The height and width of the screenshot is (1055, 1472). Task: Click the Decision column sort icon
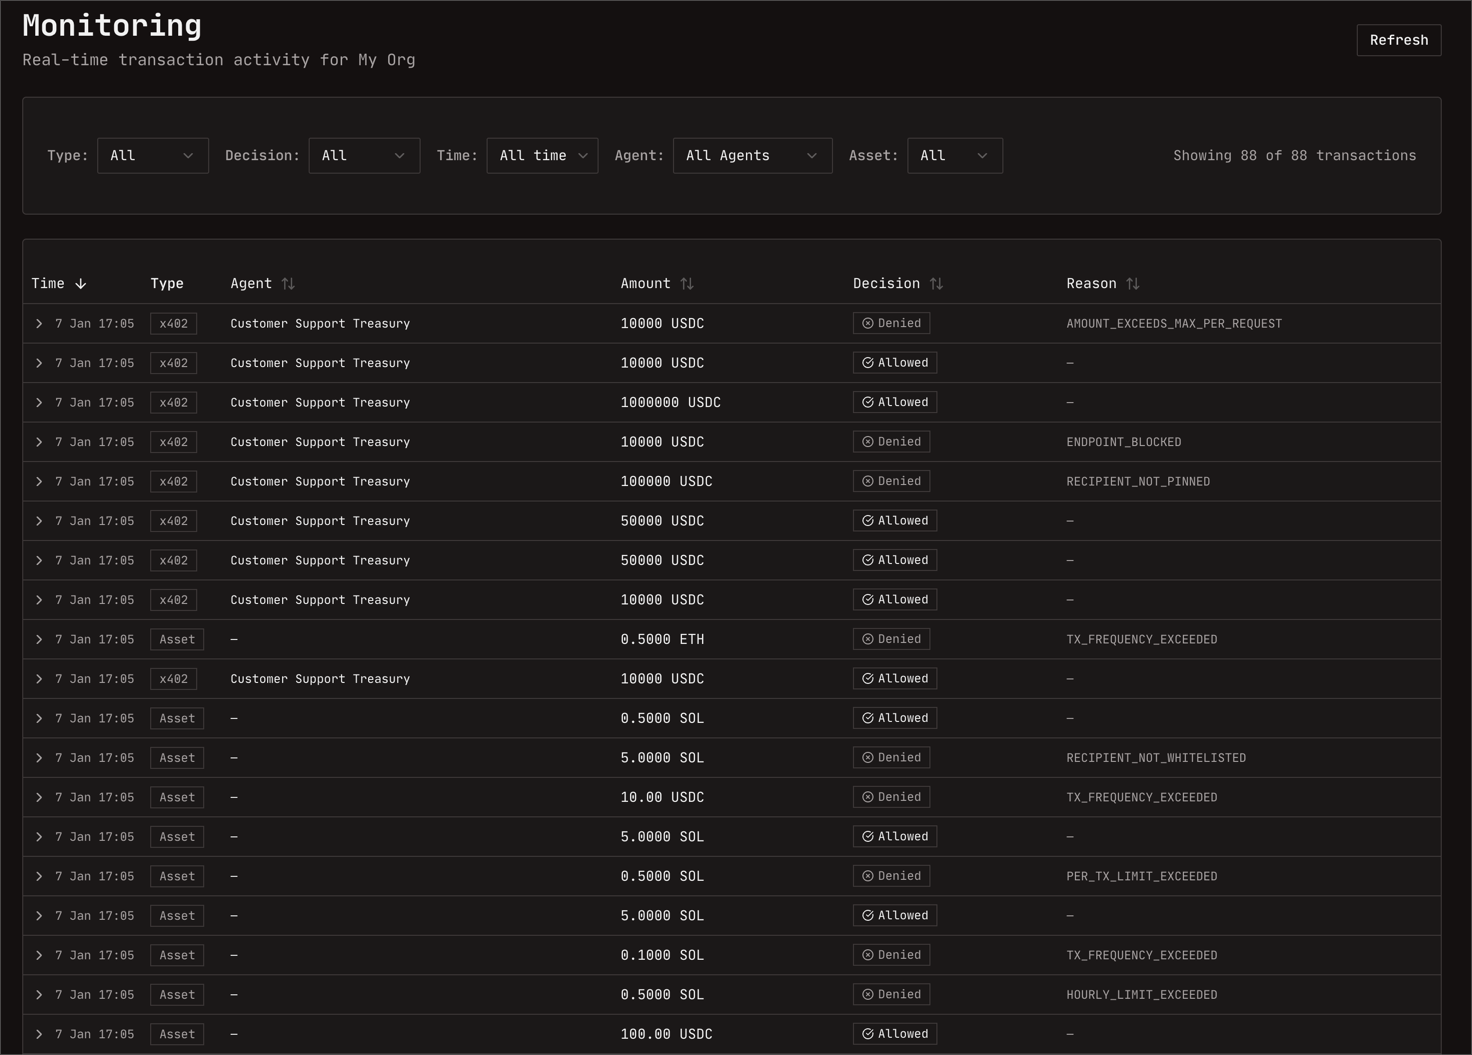pyautogui.click(x=936, y=284)
